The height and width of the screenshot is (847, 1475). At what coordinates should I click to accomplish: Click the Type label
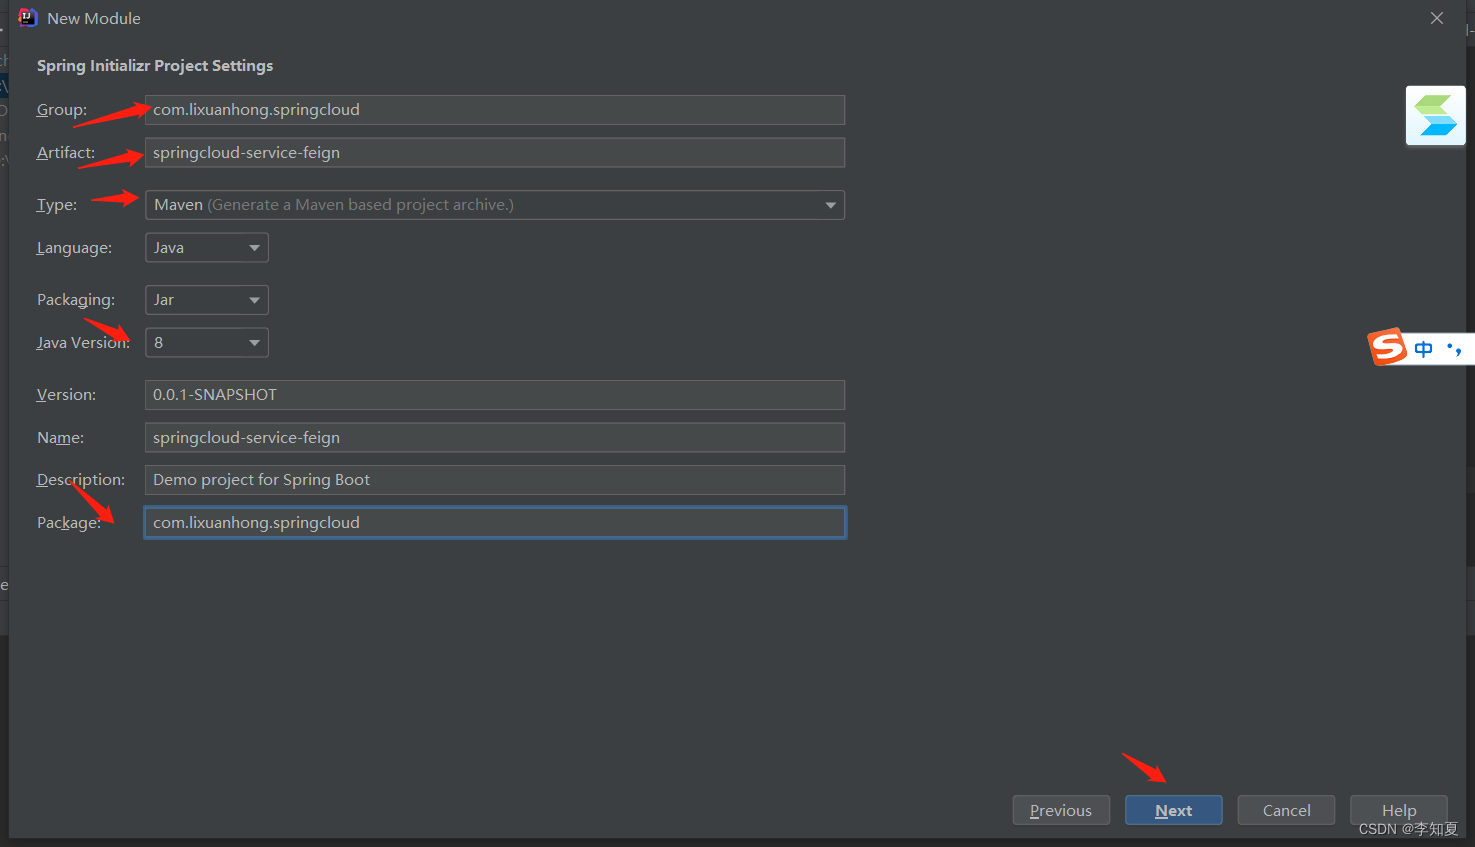tap(57, 205)
